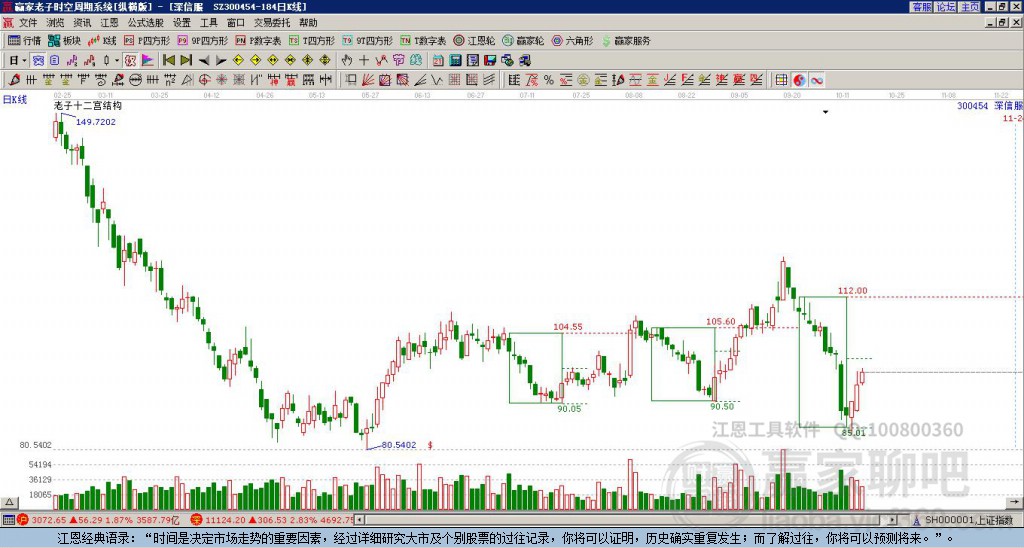Open the 六角形 hexagon tool
This screenshot has width=1024, height=548.
pos(573,40)
